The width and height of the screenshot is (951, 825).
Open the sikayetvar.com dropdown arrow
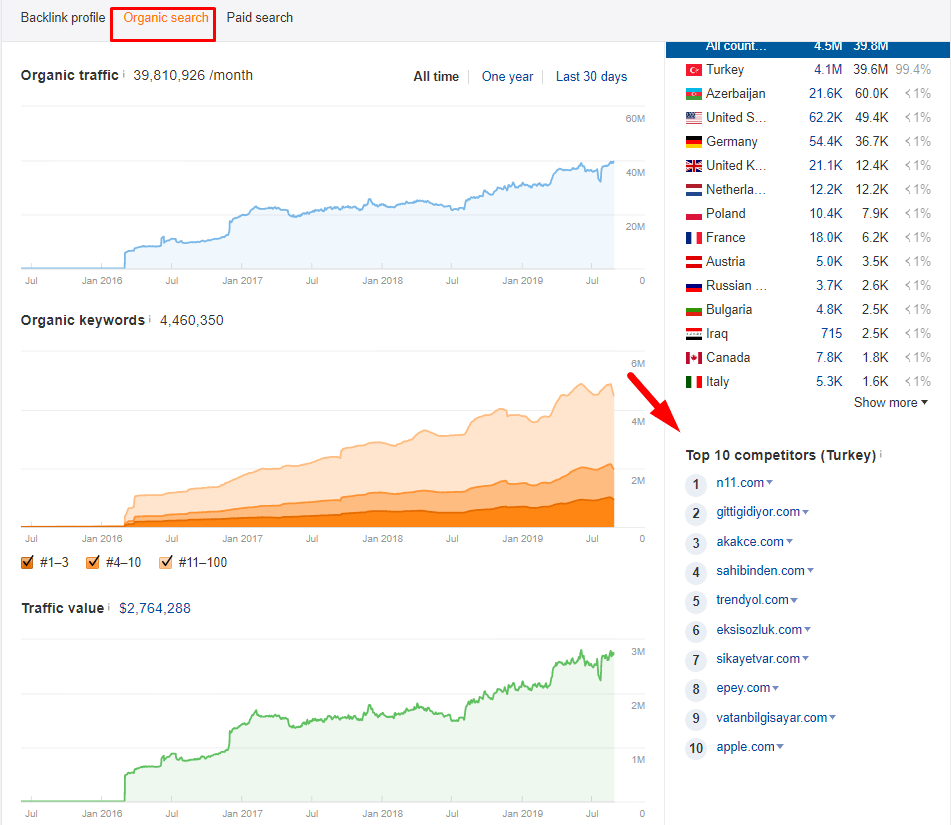point(805,659)
